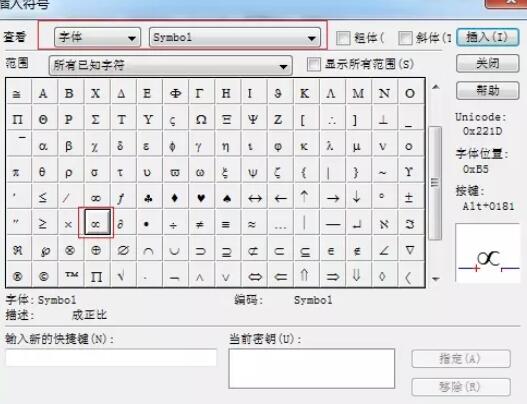Focus the new shortcut key input field
527x404 pixels.
pos(111,357)
